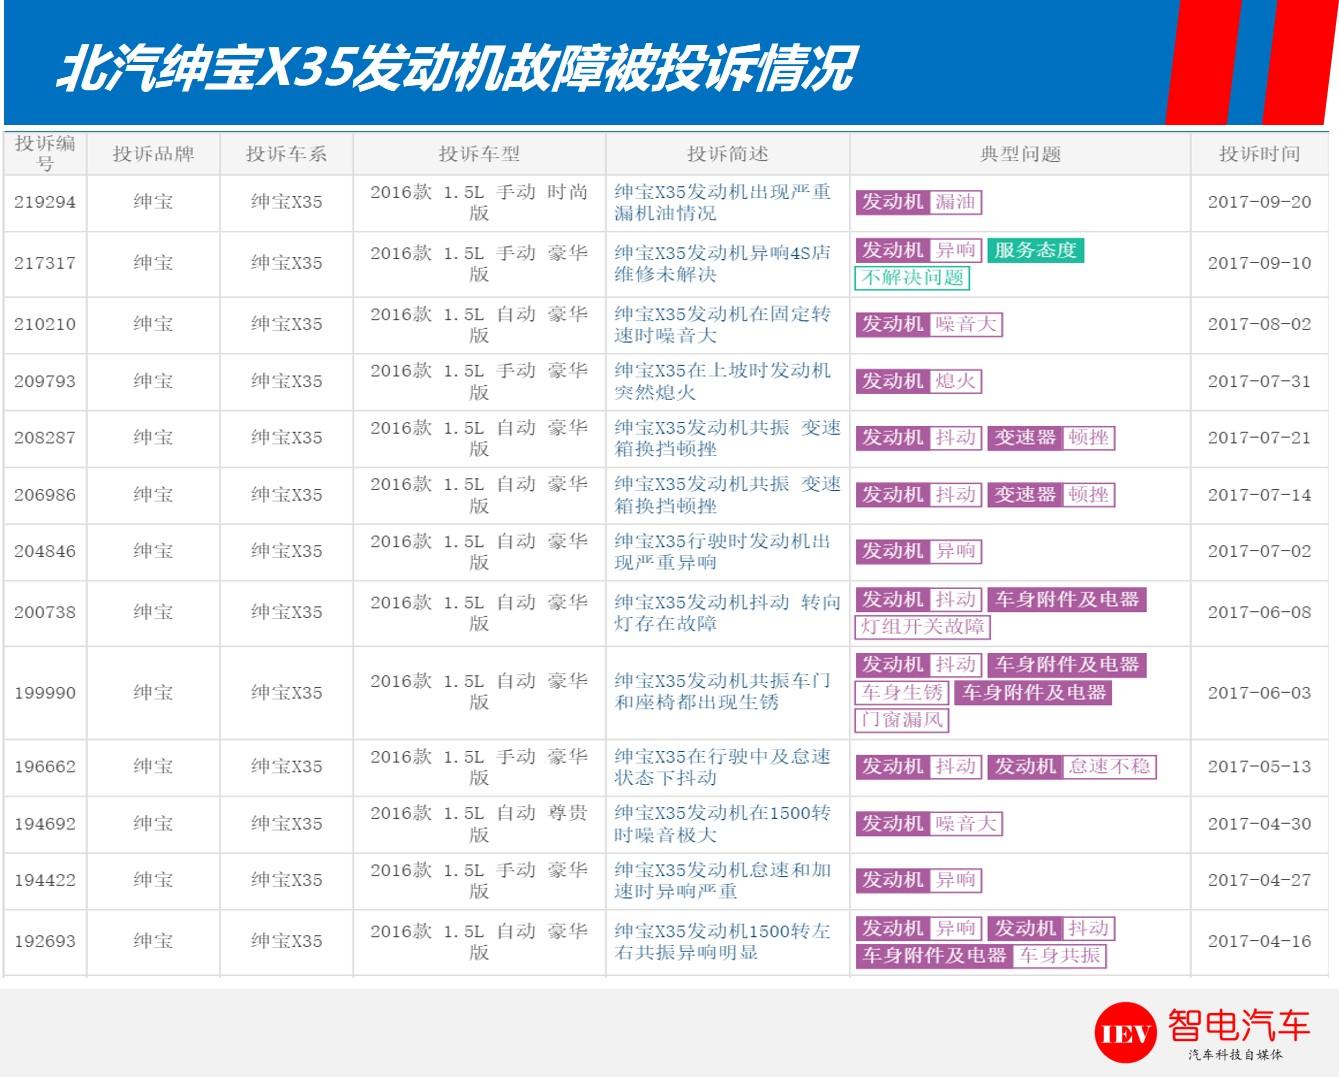Select complaint number 196662
The image size is (1339, 1077).
45,766
